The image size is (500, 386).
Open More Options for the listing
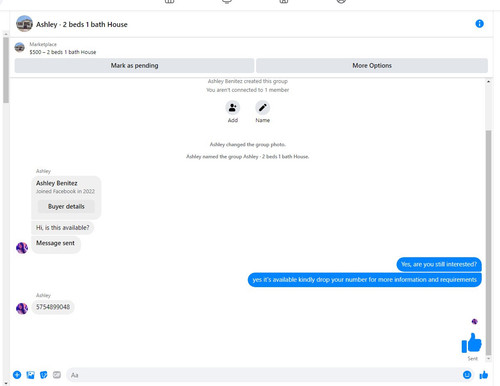[372, 65]
